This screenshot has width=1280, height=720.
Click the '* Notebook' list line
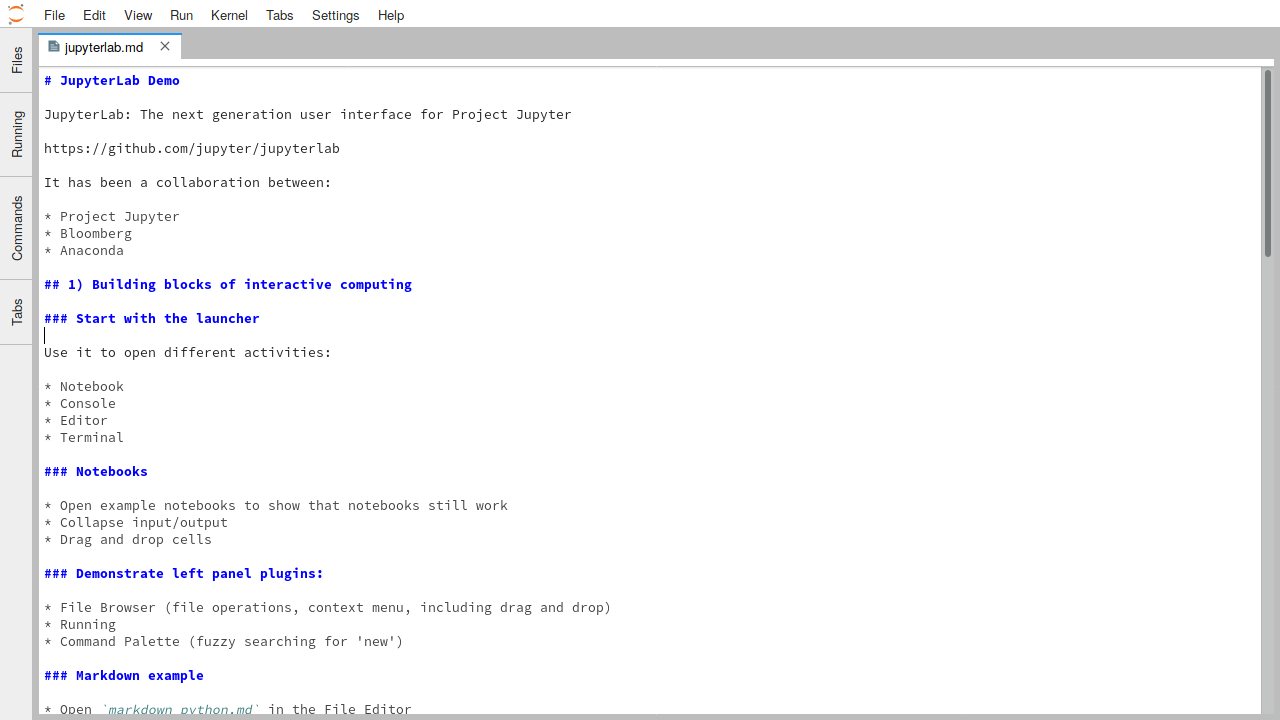(84, 386)
